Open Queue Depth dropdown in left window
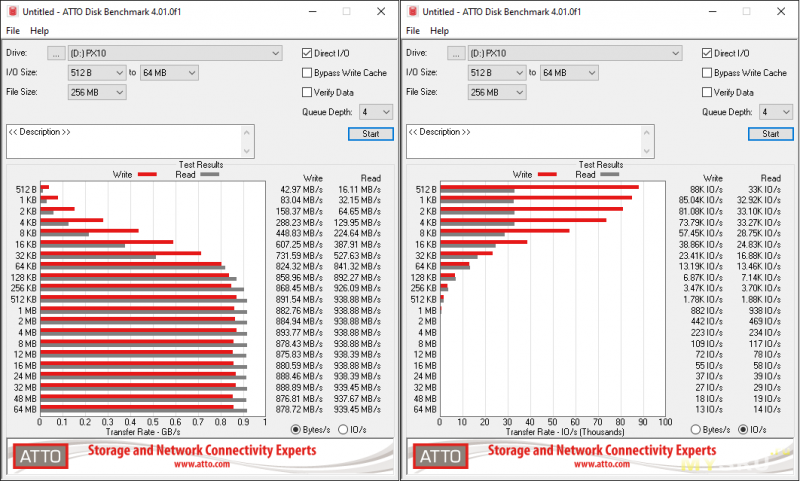 (385, 112)
